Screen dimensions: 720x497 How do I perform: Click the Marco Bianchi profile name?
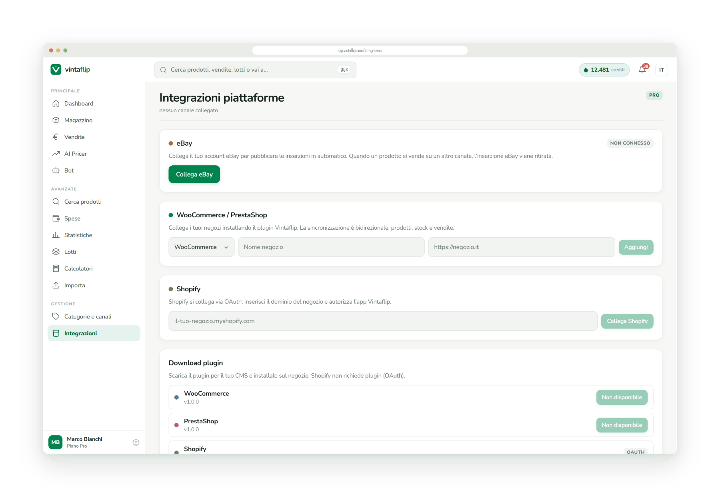(x=84, y=439)
